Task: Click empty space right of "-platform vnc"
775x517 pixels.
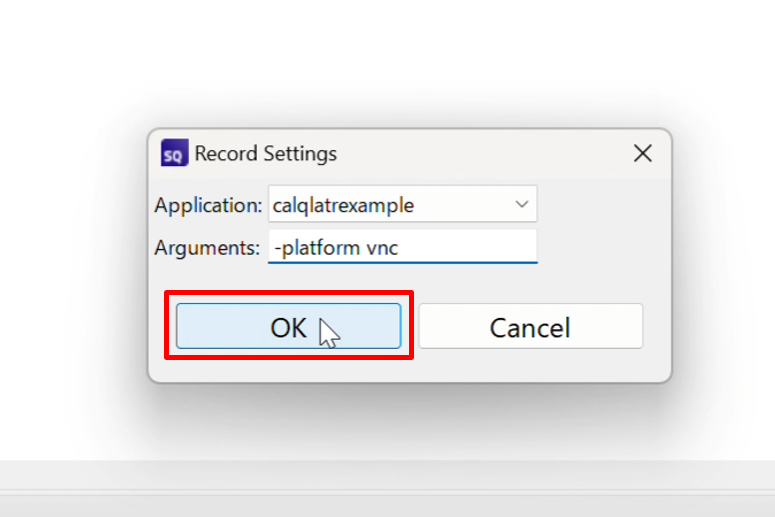Action: coord(470,248)
